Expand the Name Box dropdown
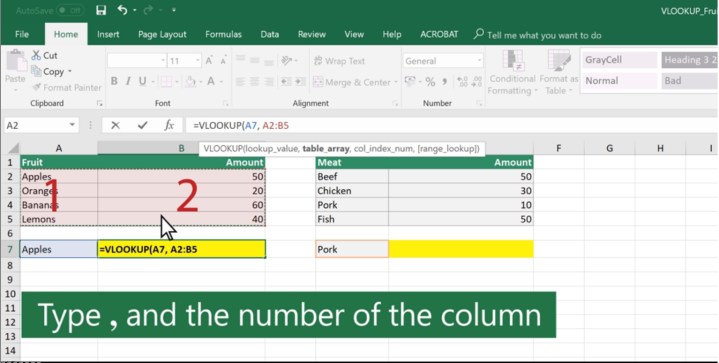 72,125
